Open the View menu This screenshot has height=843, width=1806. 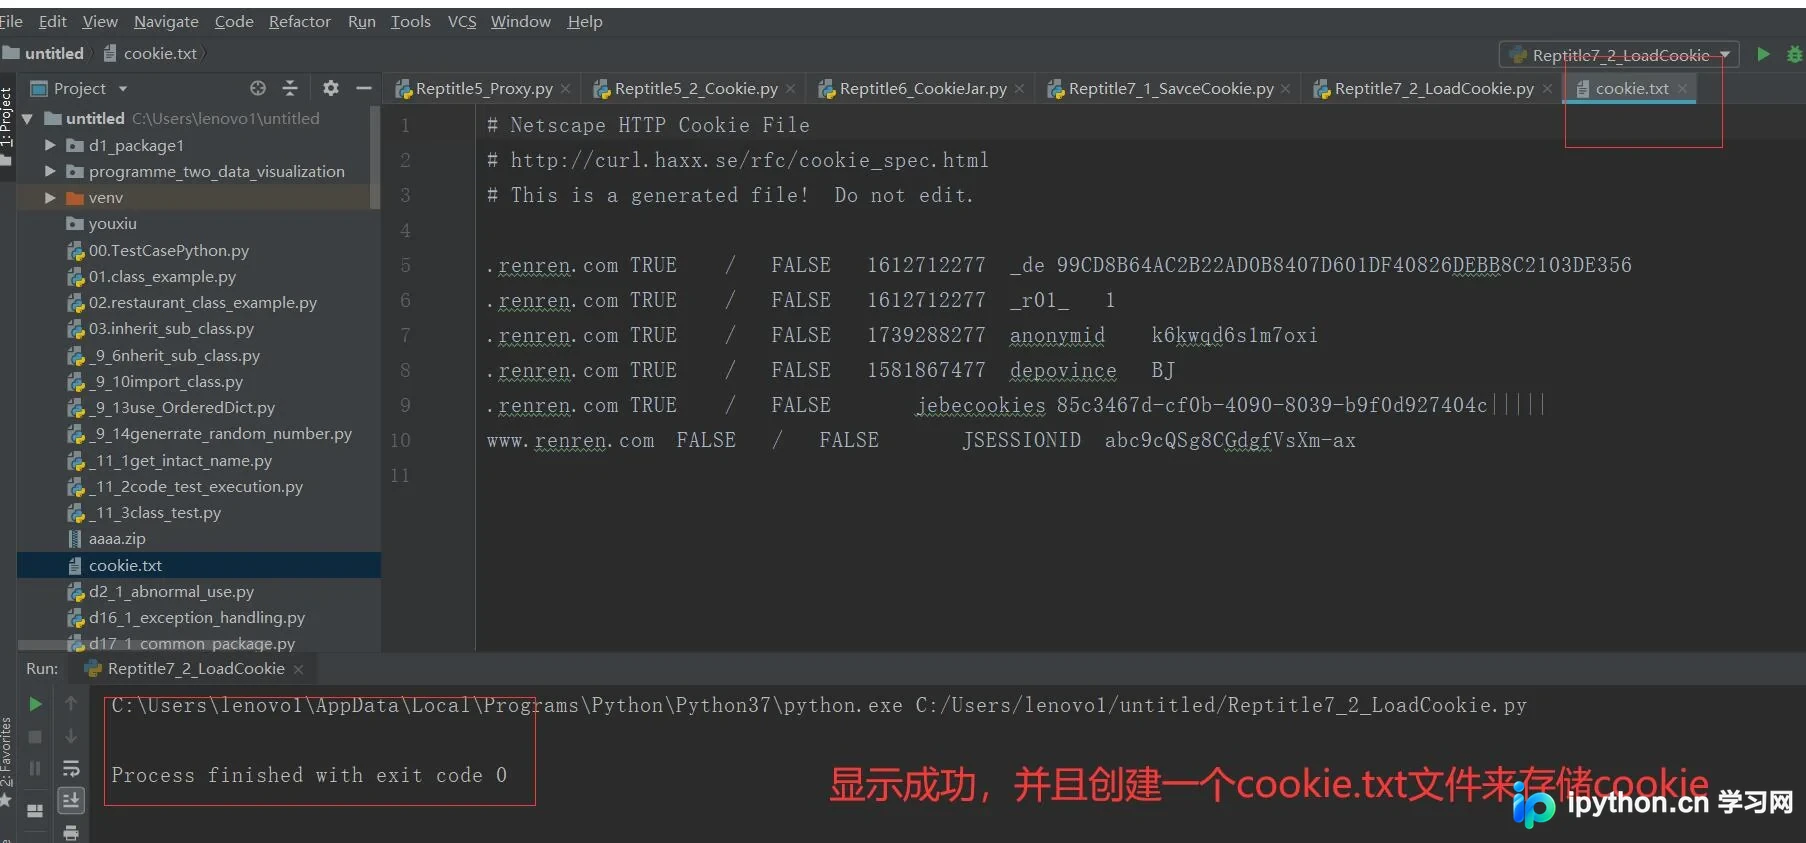click(x=100, y=21)
